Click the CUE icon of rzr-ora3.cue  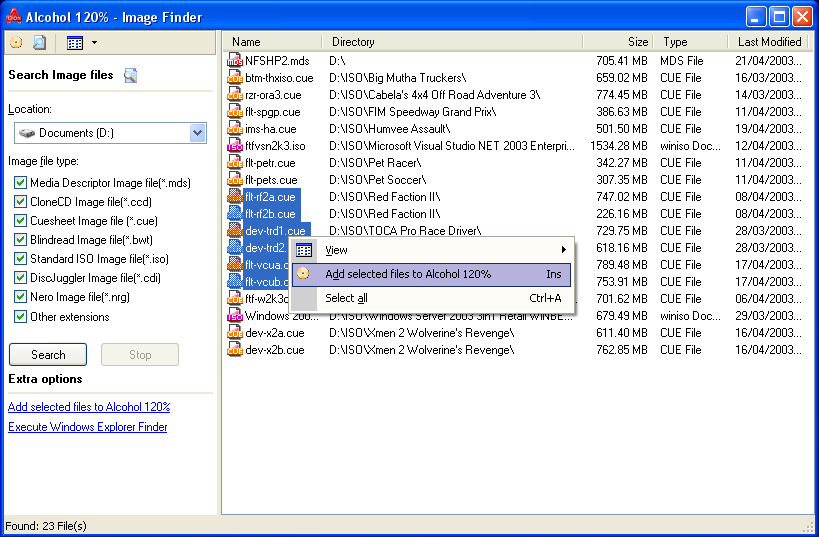235,95
